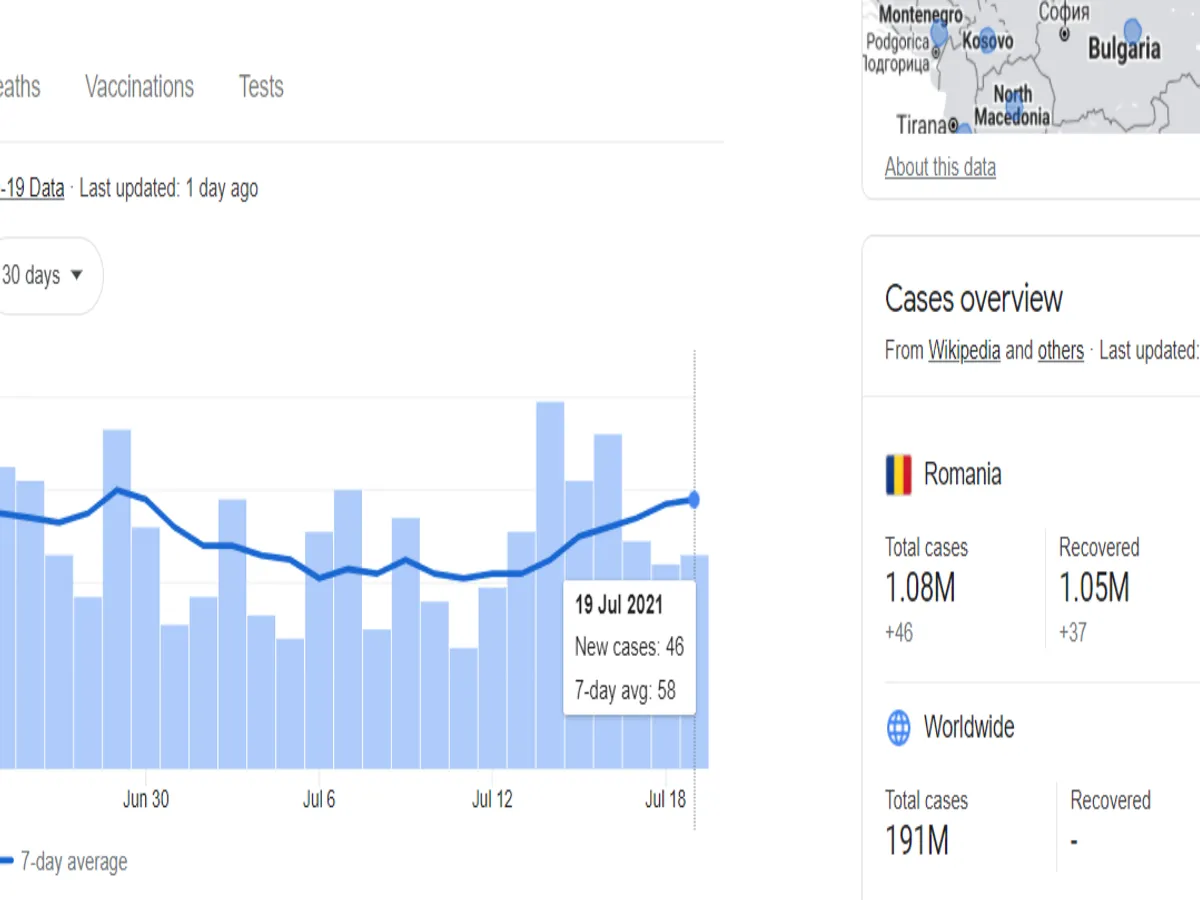Click the Jun 30 axis label
The image size is (1200, 900).
146,799
